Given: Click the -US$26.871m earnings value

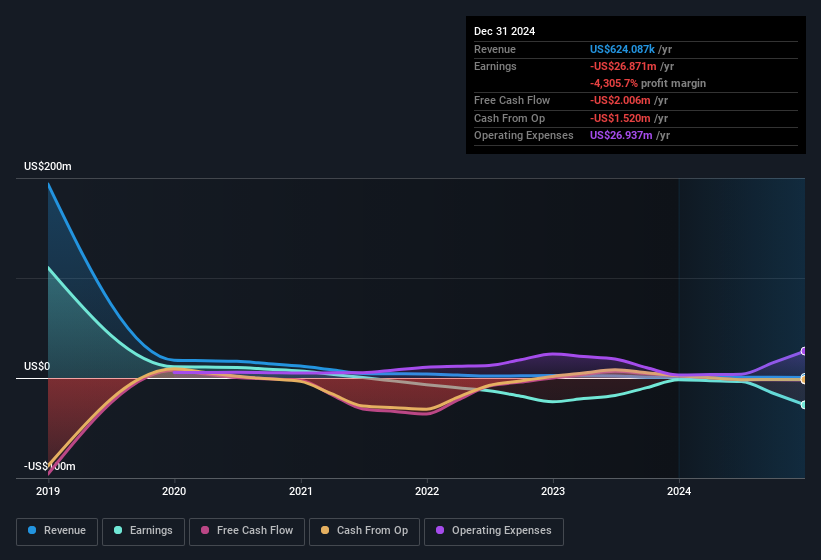Looking at the screenshot, I should click(x=623, y=66).
